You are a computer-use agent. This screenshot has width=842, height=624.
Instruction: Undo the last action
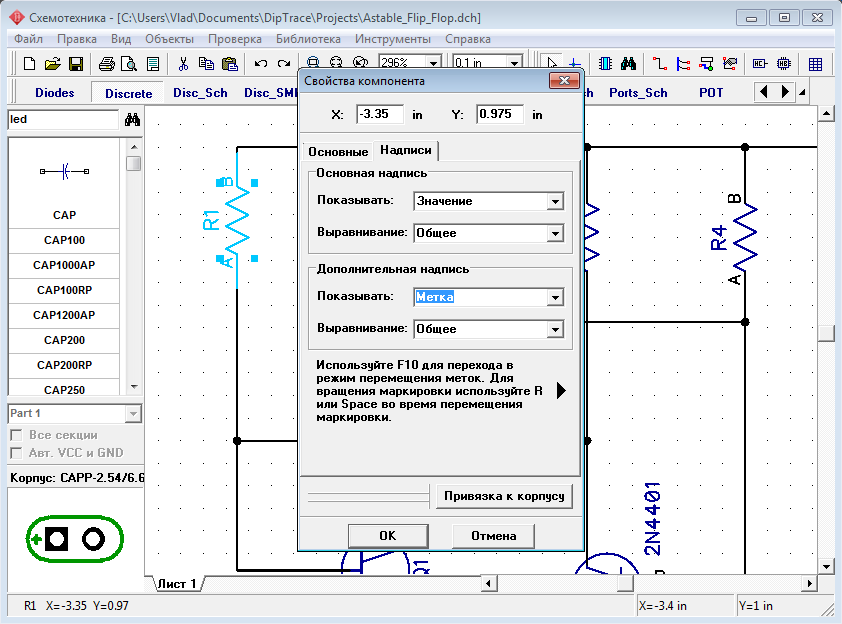(x=261, y=64)
